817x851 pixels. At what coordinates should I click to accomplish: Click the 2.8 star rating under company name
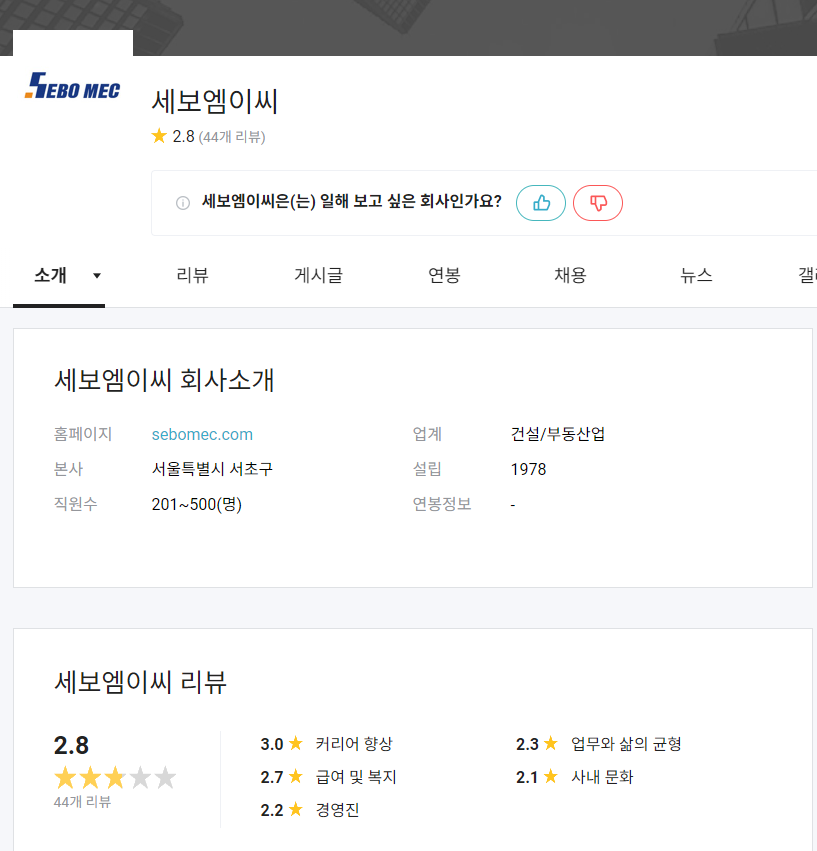coord(173,136)
